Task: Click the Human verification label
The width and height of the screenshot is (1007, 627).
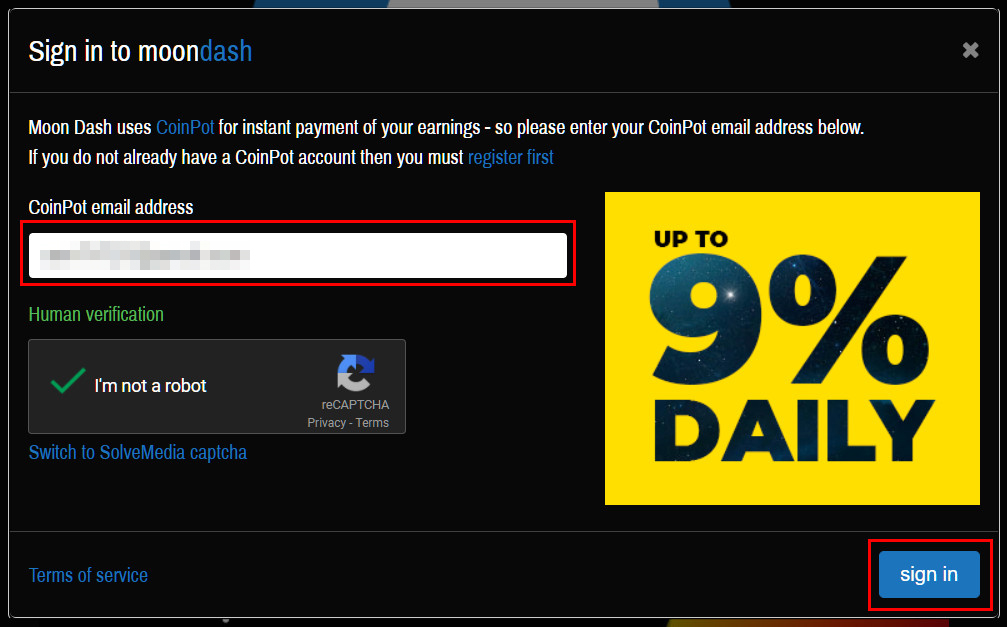Action: pyautogui.click(x=96, y=314)
